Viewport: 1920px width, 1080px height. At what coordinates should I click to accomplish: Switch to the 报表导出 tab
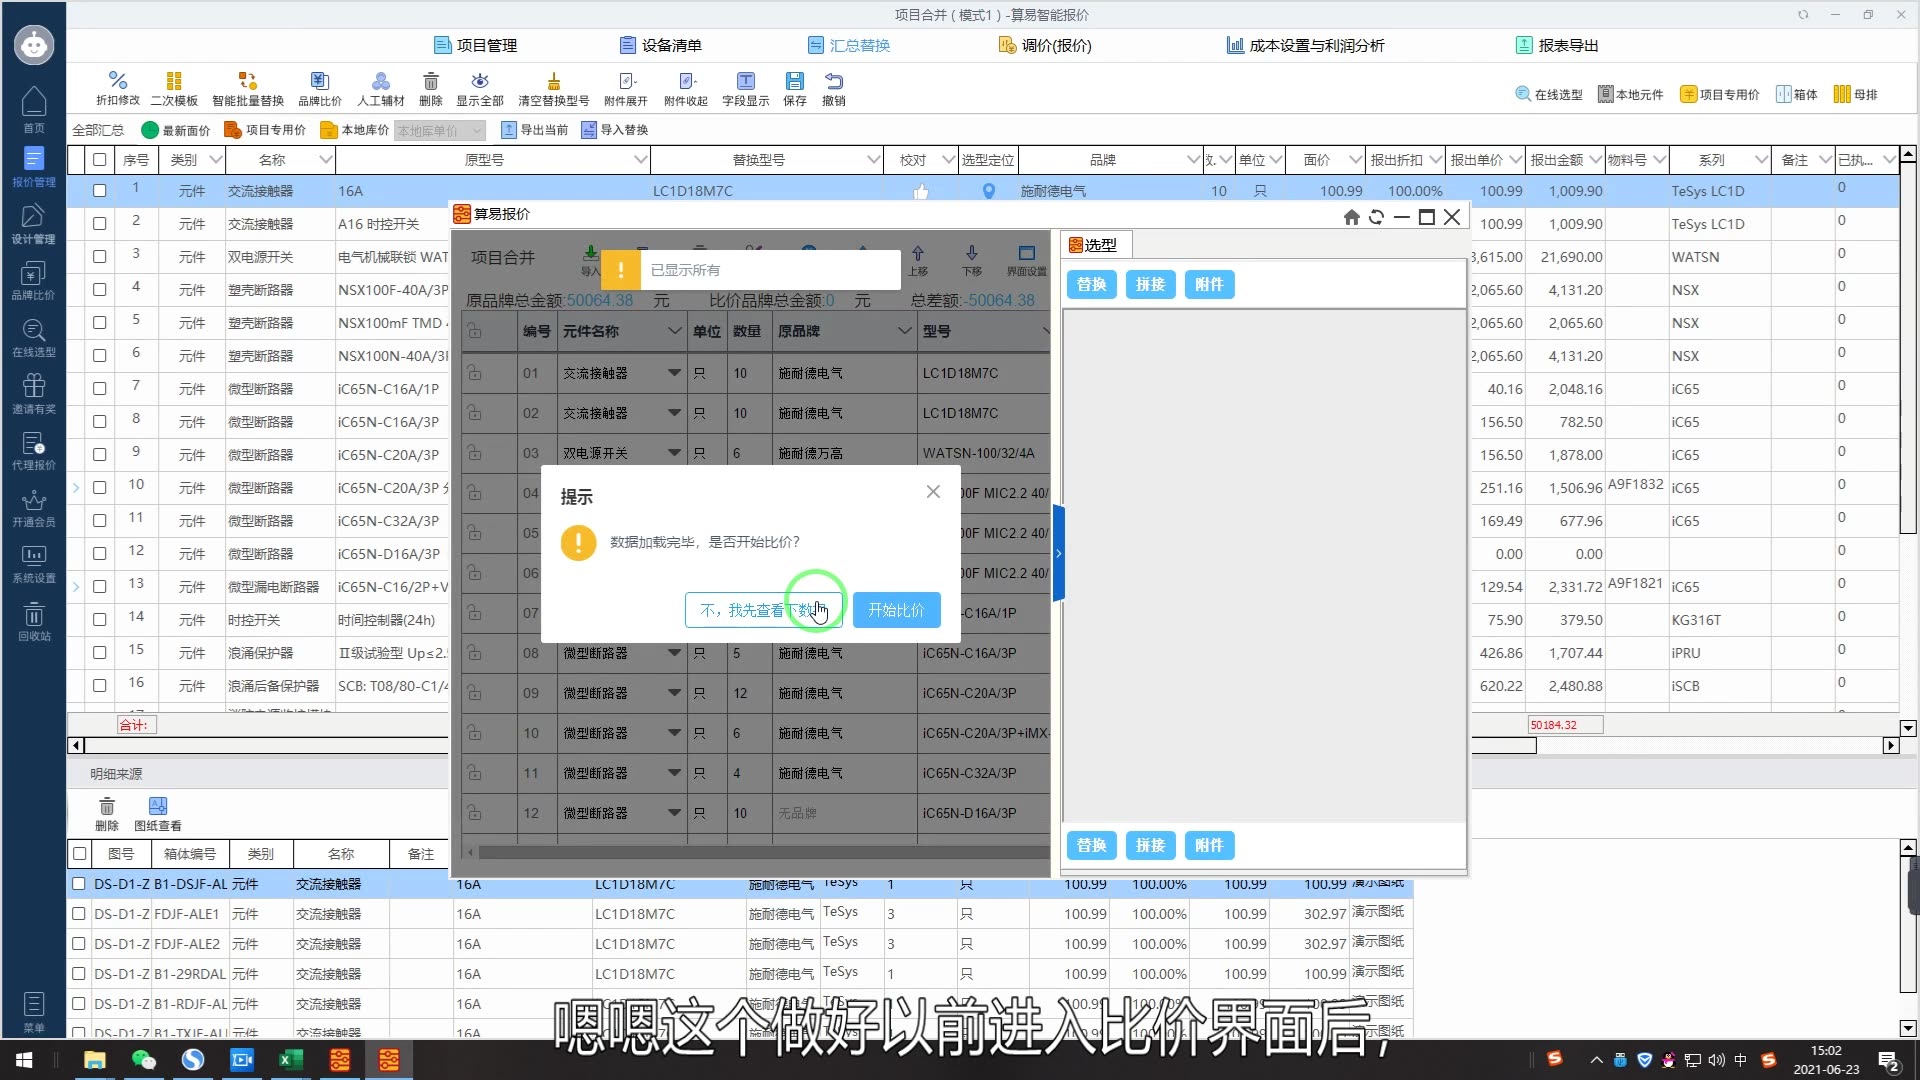pyautogui.click(x=1557, y=45)
